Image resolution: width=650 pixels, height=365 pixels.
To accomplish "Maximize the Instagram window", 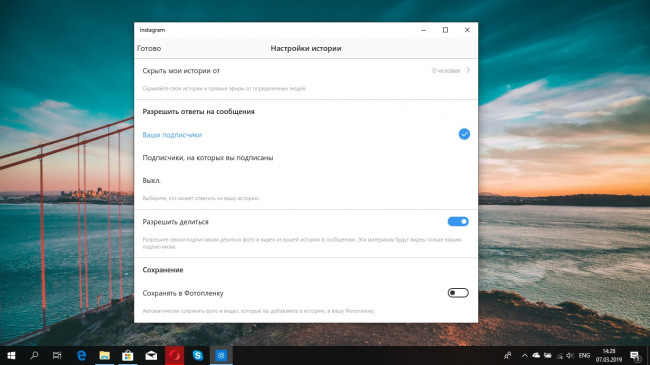I will click(x=445, y=30).
